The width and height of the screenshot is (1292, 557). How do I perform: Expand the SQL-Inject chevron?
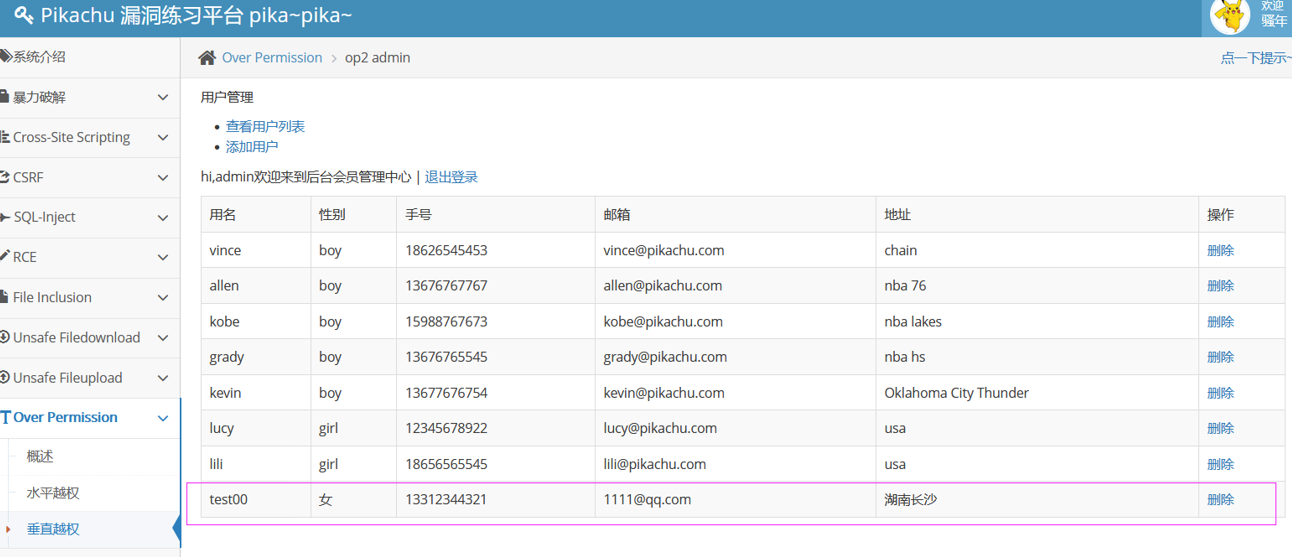(163, 218)
